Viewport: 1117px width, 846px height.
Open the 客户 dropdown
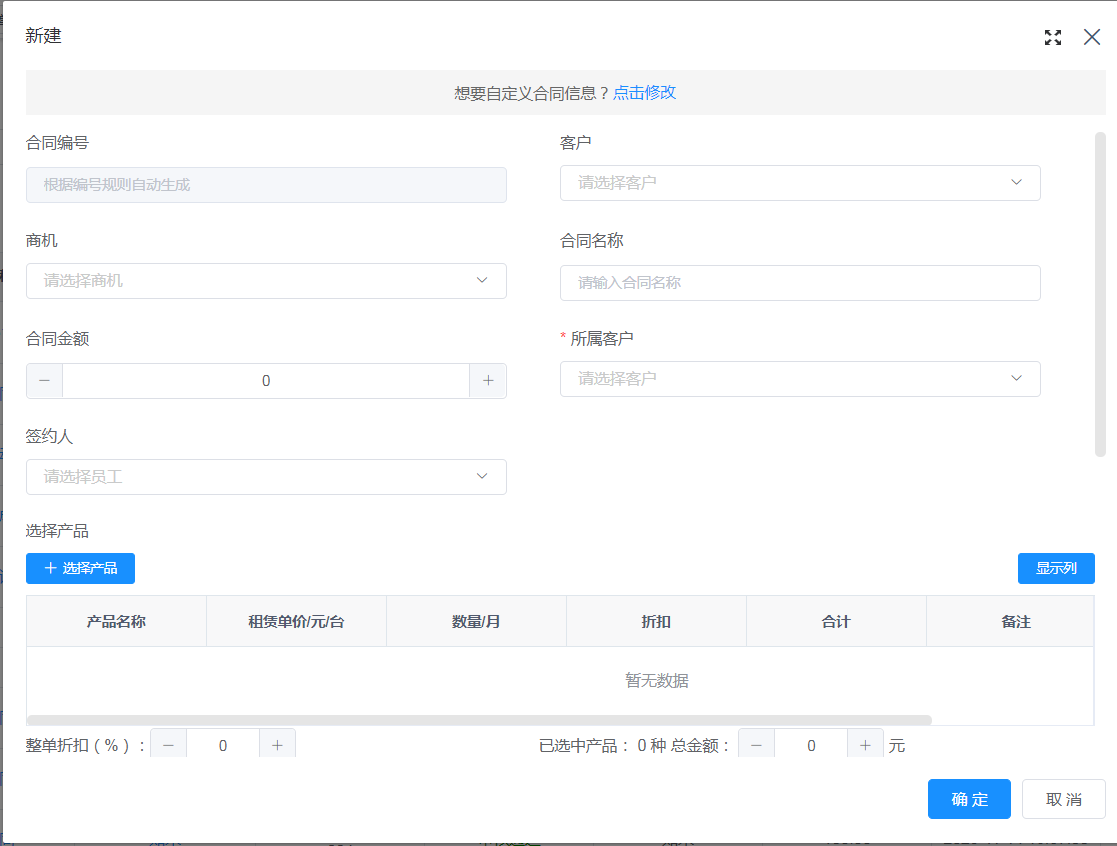tap(800, 183)
